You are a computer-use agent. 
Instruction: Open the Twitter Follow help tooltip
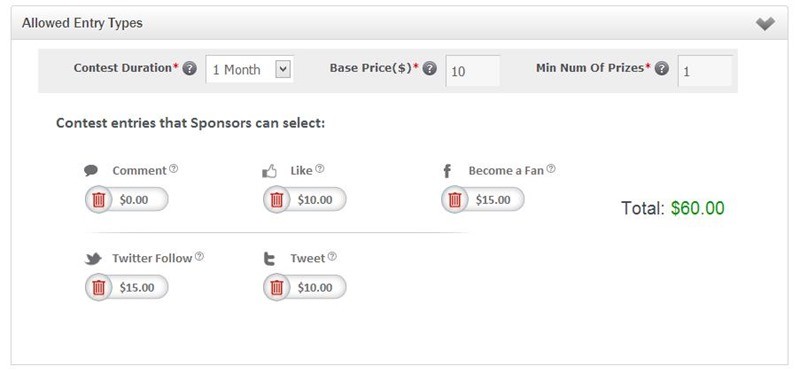point(199,256)
